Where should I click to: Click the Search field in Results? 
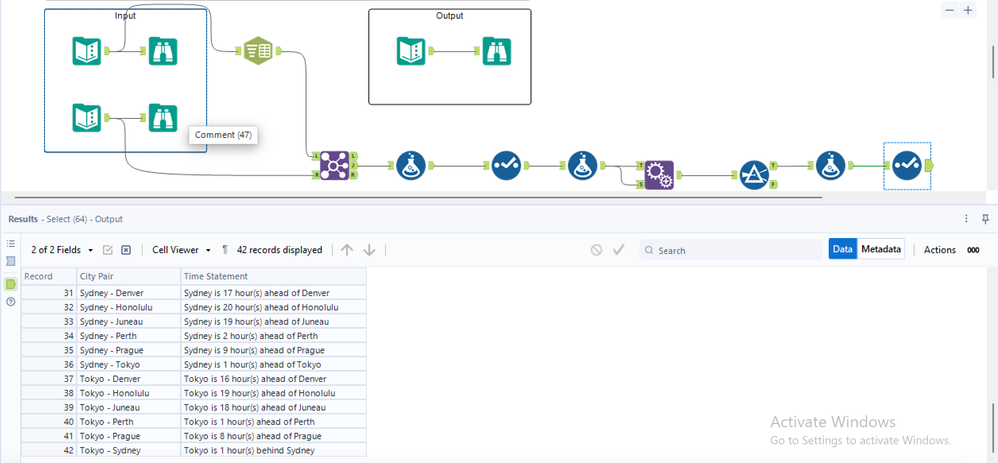(x=731, y=250)
